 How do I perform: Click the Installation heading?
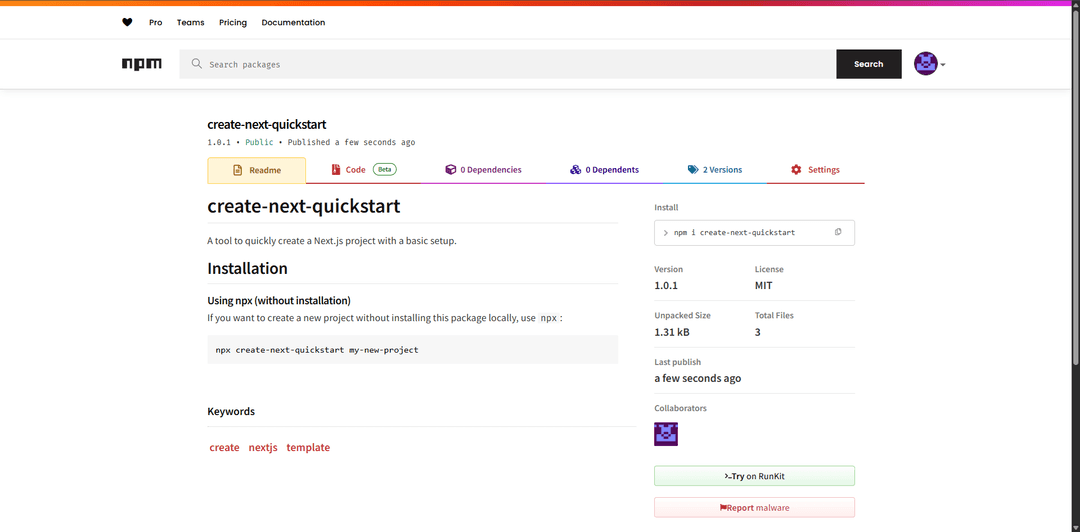247,268
